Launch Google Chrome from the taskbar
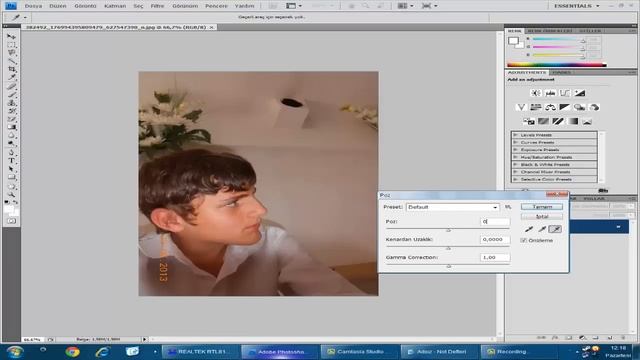Image resolution: width=640 pixels, height=360 pixels. [73, 351]
